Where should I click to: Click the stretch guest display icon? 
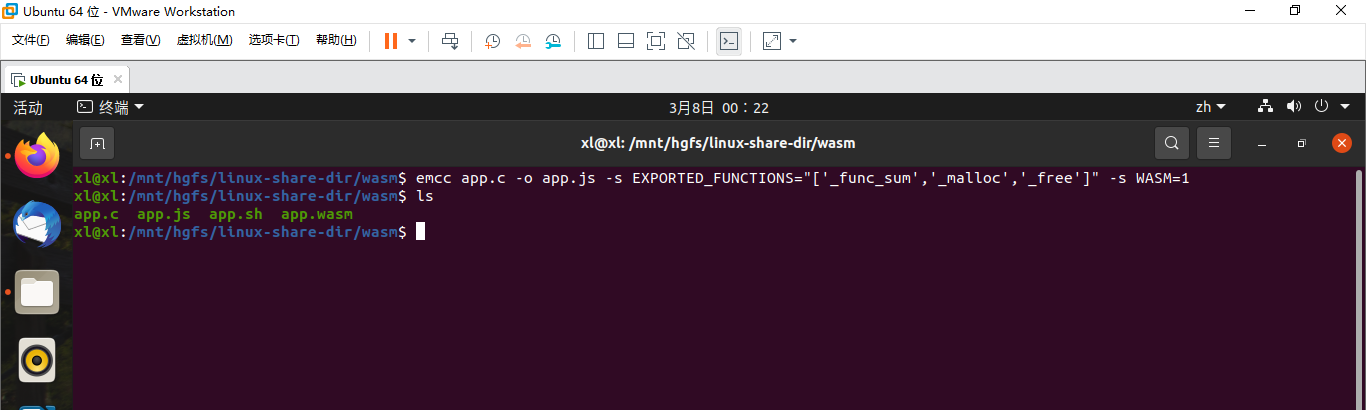pyautogui.click(x=771, y=41)
